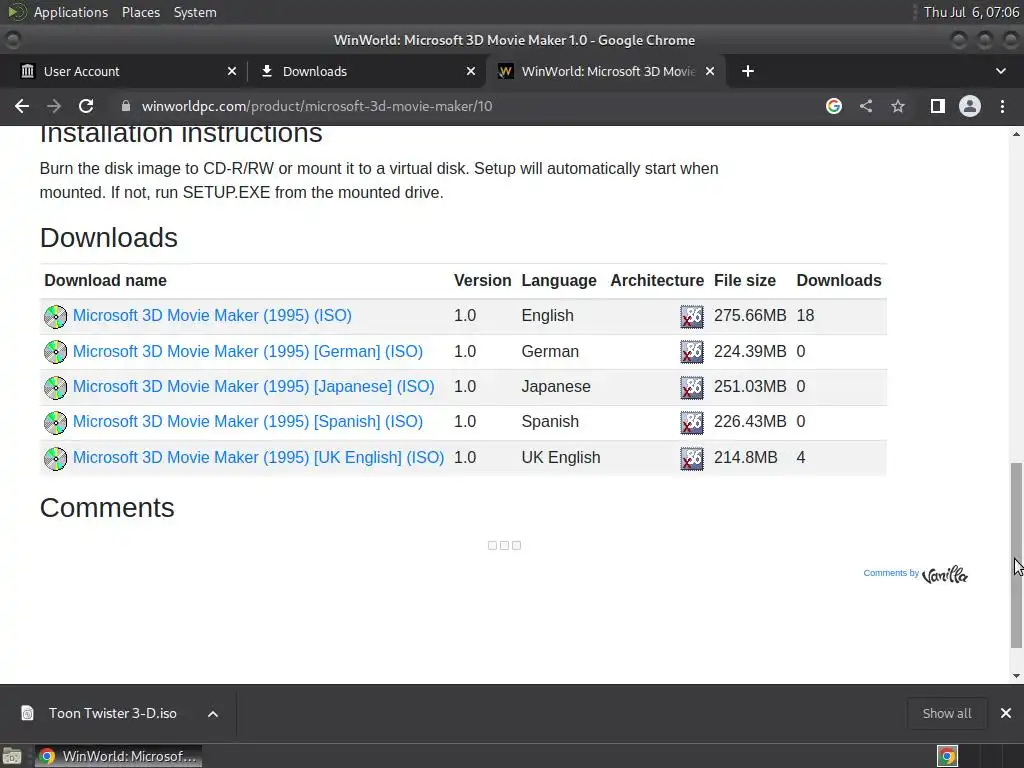Download the [Japanese] ISO link

point(253,387)
